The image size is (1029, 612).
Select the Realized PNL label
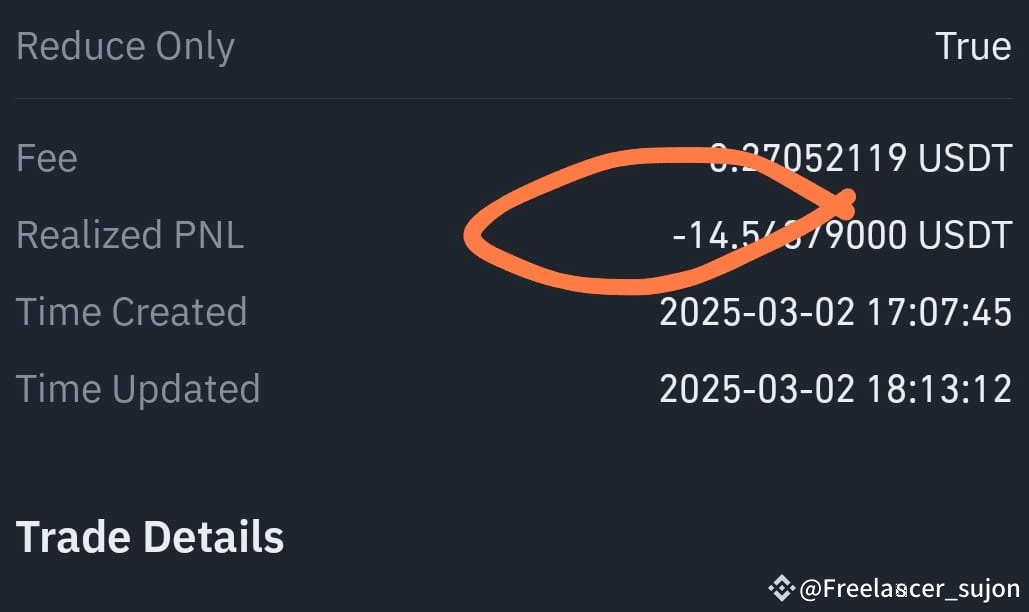tap(129, 234)
